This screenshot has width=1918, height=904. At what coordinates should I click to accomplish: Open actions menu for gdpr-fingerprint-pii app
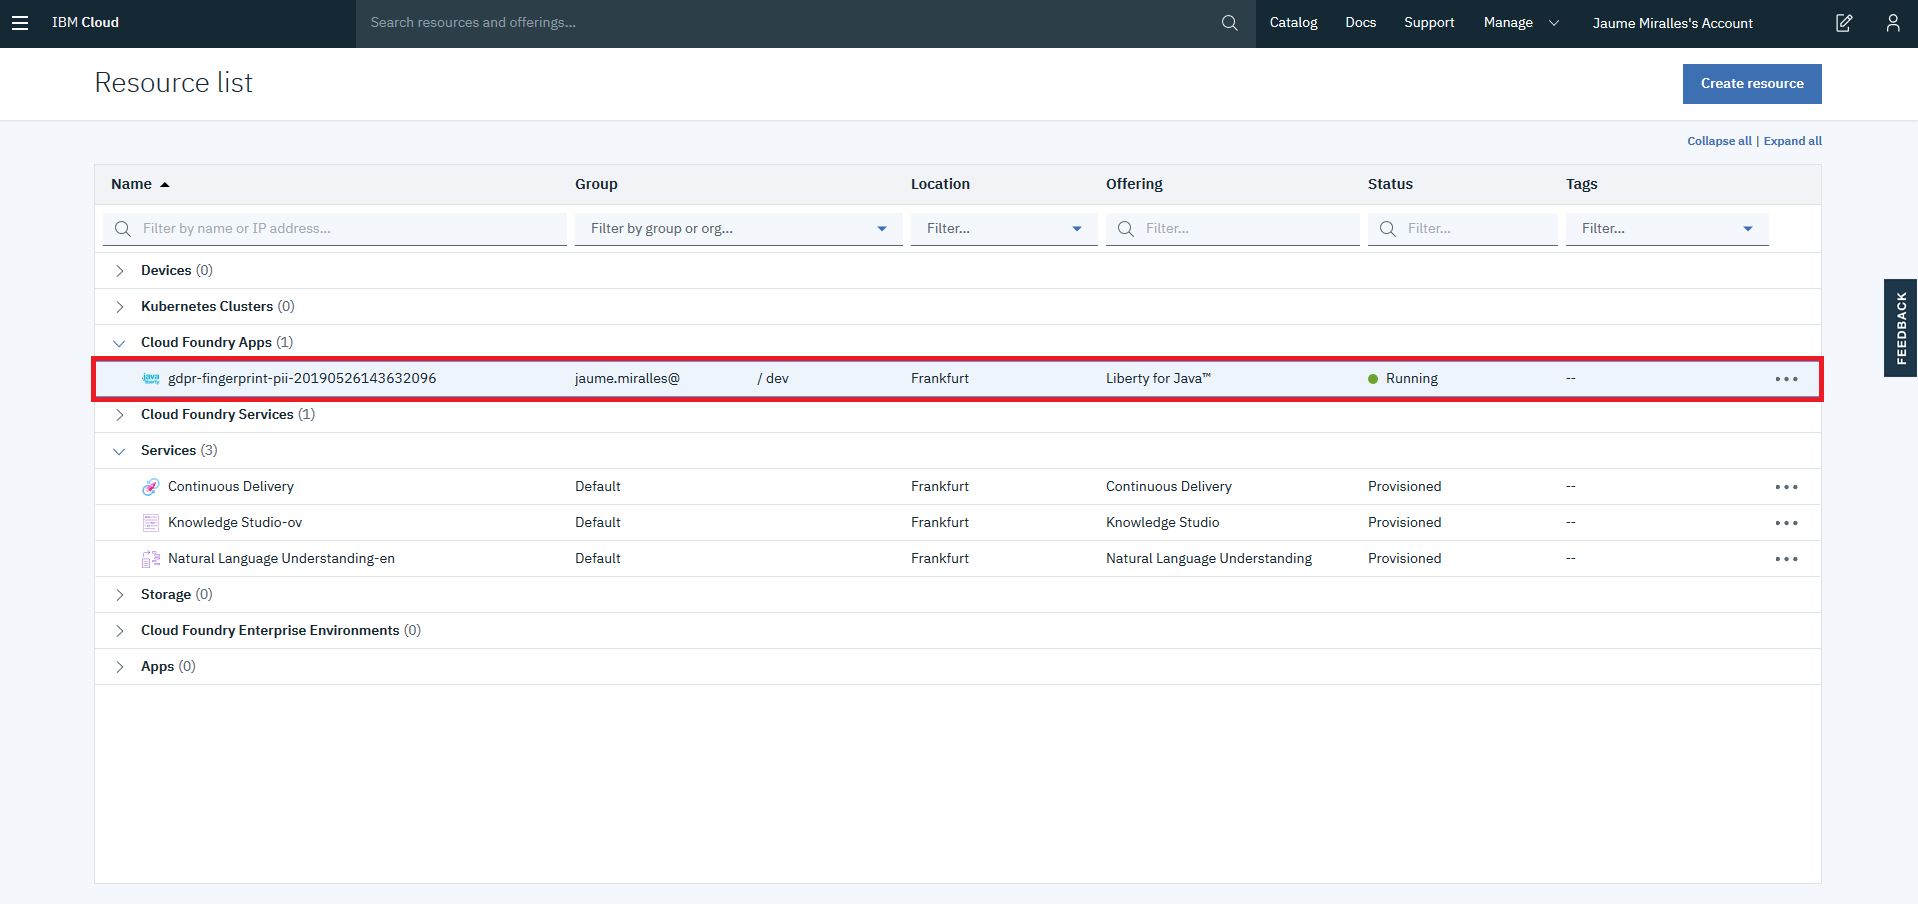pyautogui.click(x=1786, y=379)
